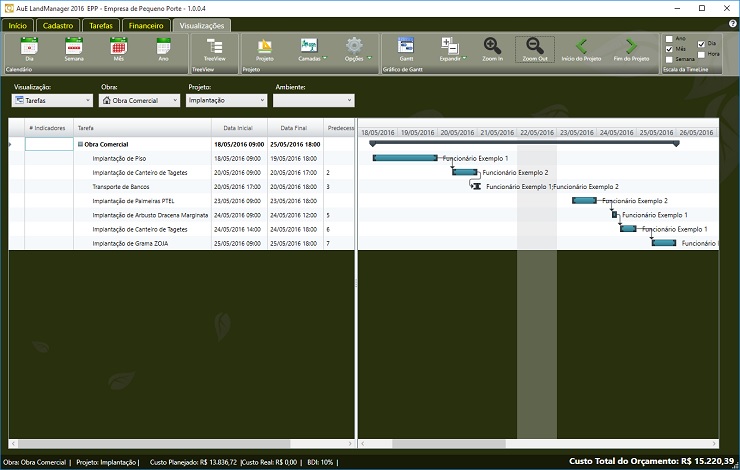This screenshot has height=470, width=740.
Task: Open the Projeto dropdown showing Implantação
Action: point(227,101)
